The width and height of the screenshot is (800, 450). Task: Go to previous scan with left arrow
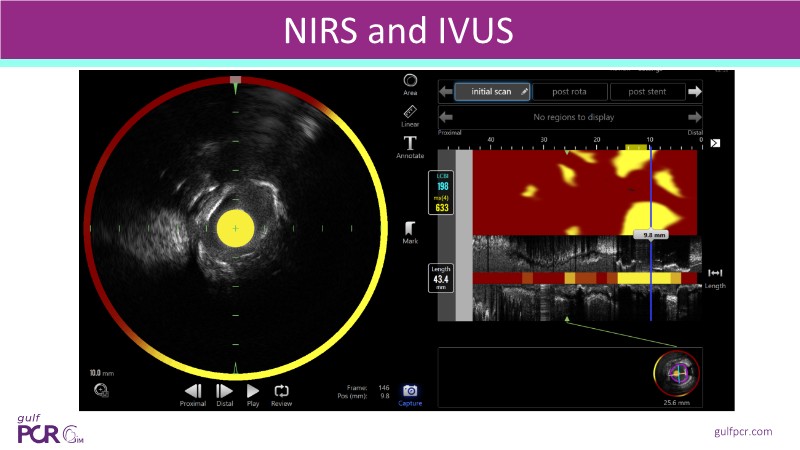(446, 92)
